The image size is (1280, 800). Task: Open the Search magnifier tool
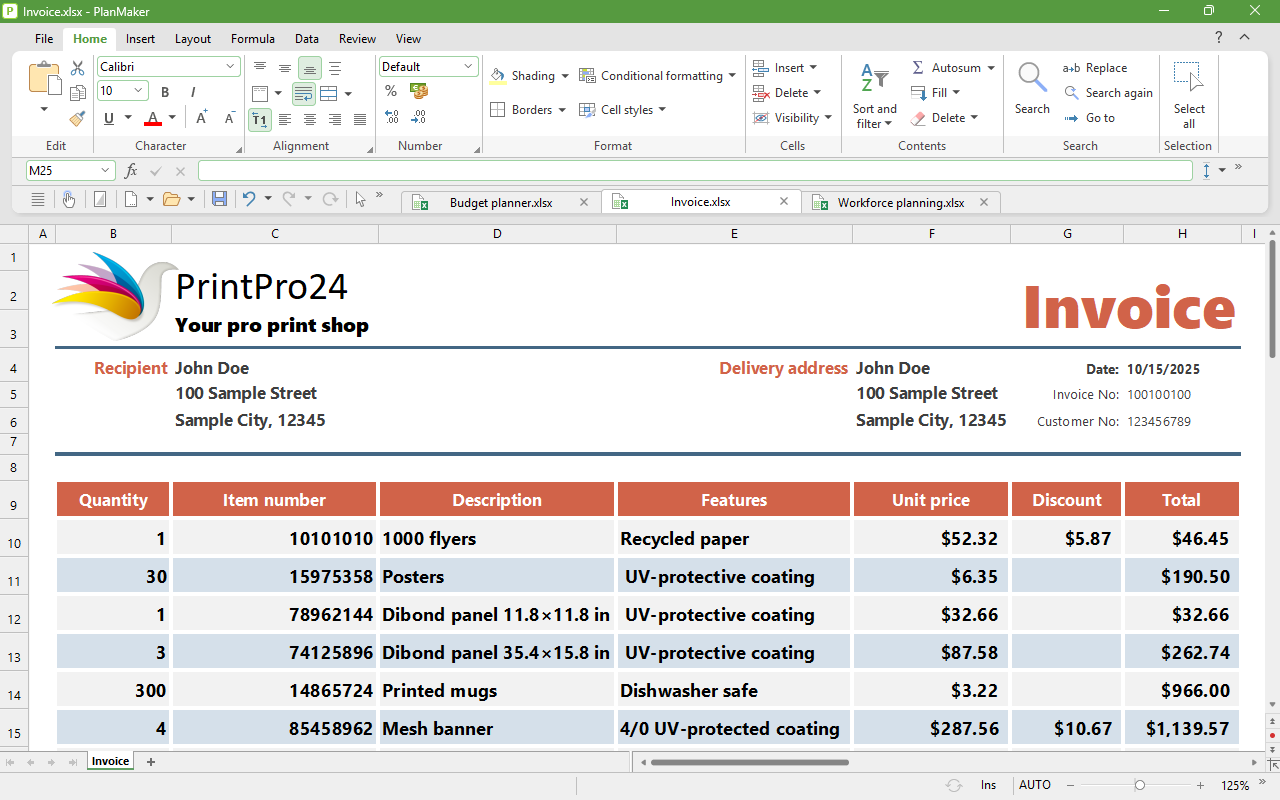pyautogui.click(x=1032, y=88)
